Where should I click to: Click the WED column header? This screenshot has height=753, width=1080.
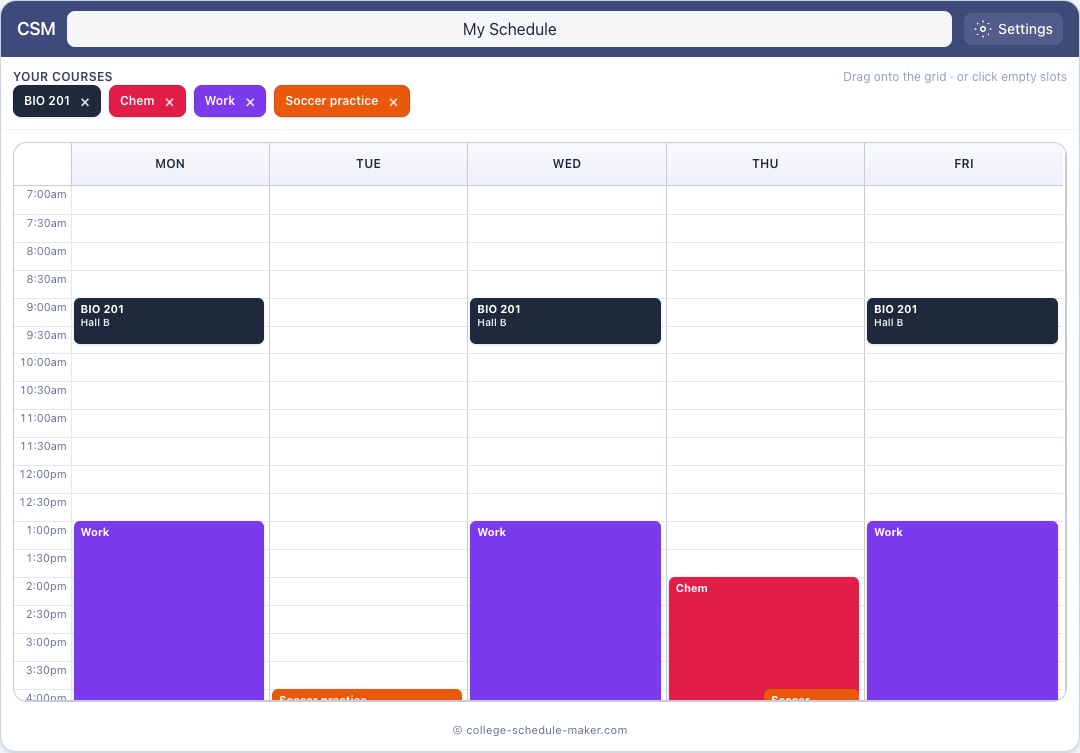pos(567,164)
